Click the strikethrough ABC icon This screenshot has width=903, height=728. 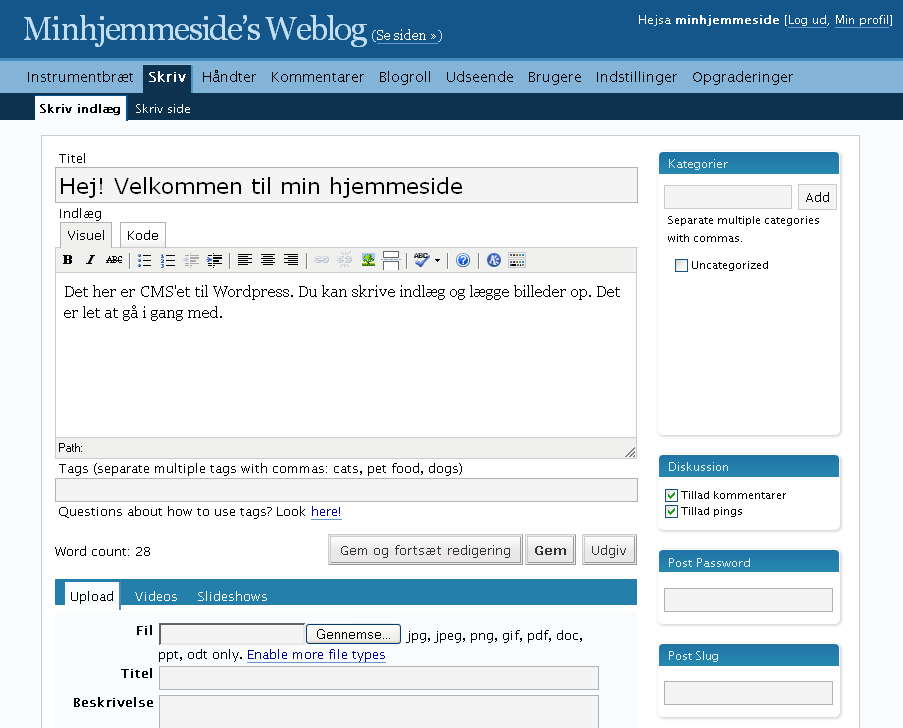(114, 260)
